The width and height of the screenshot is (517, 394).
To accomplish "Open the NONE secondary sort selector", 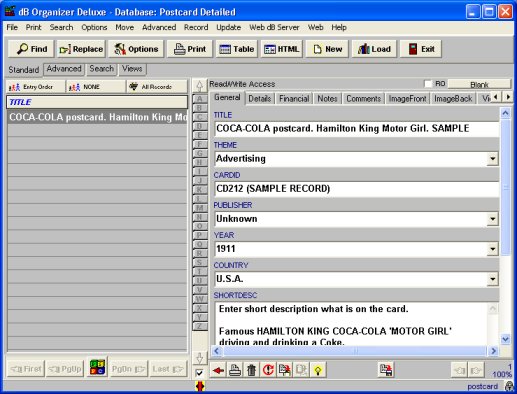I will click(x=96, y=87).
